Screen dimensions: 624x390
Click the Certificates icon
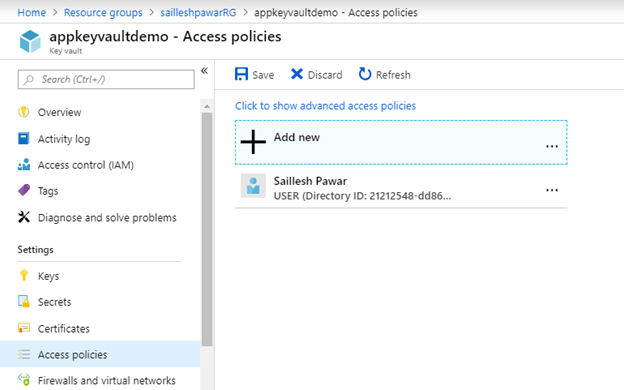(x=24, y=328)
